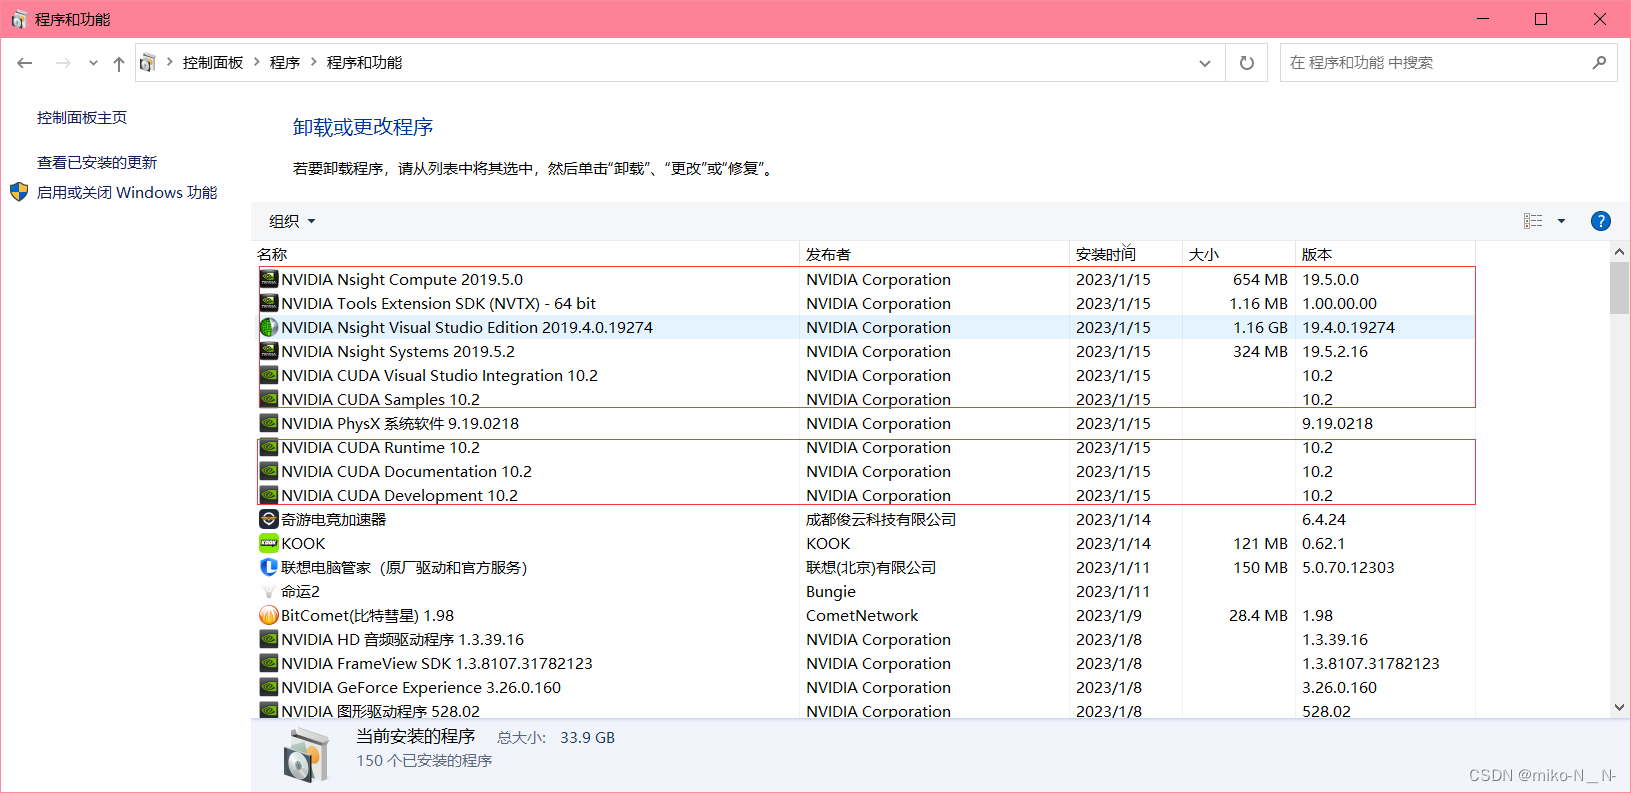This screenshot has height=793, width=1631.
Task: Go up one level with the up arrow
Action: tap(119, 63)
